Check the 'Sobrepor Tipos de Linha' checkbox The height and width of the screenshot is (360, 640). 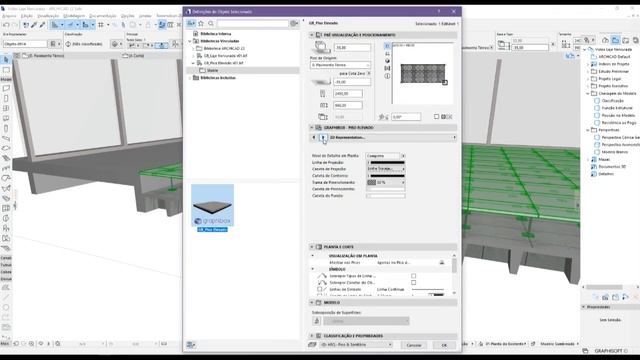tap(413, 276)
